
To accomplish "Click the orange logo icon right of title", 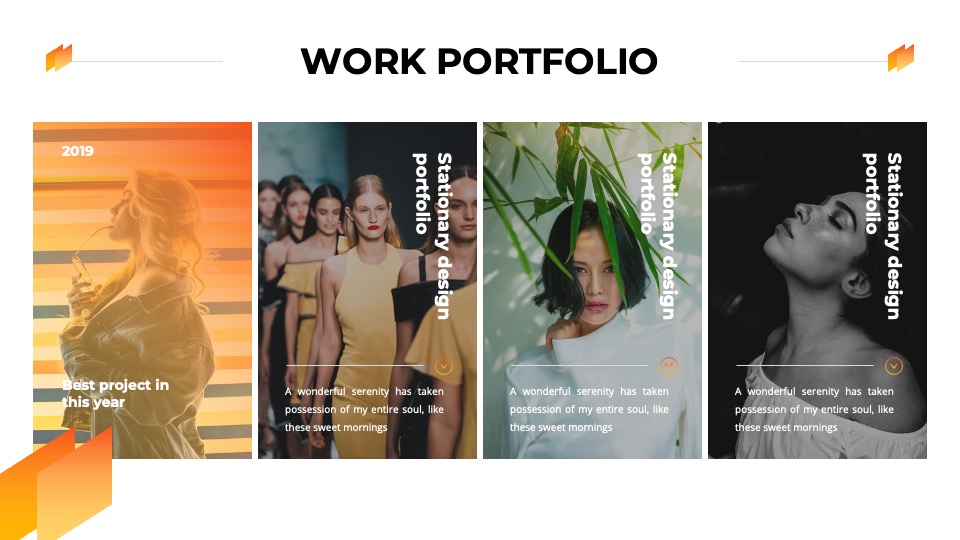I will pyautogui.click(x=901, y=58).
